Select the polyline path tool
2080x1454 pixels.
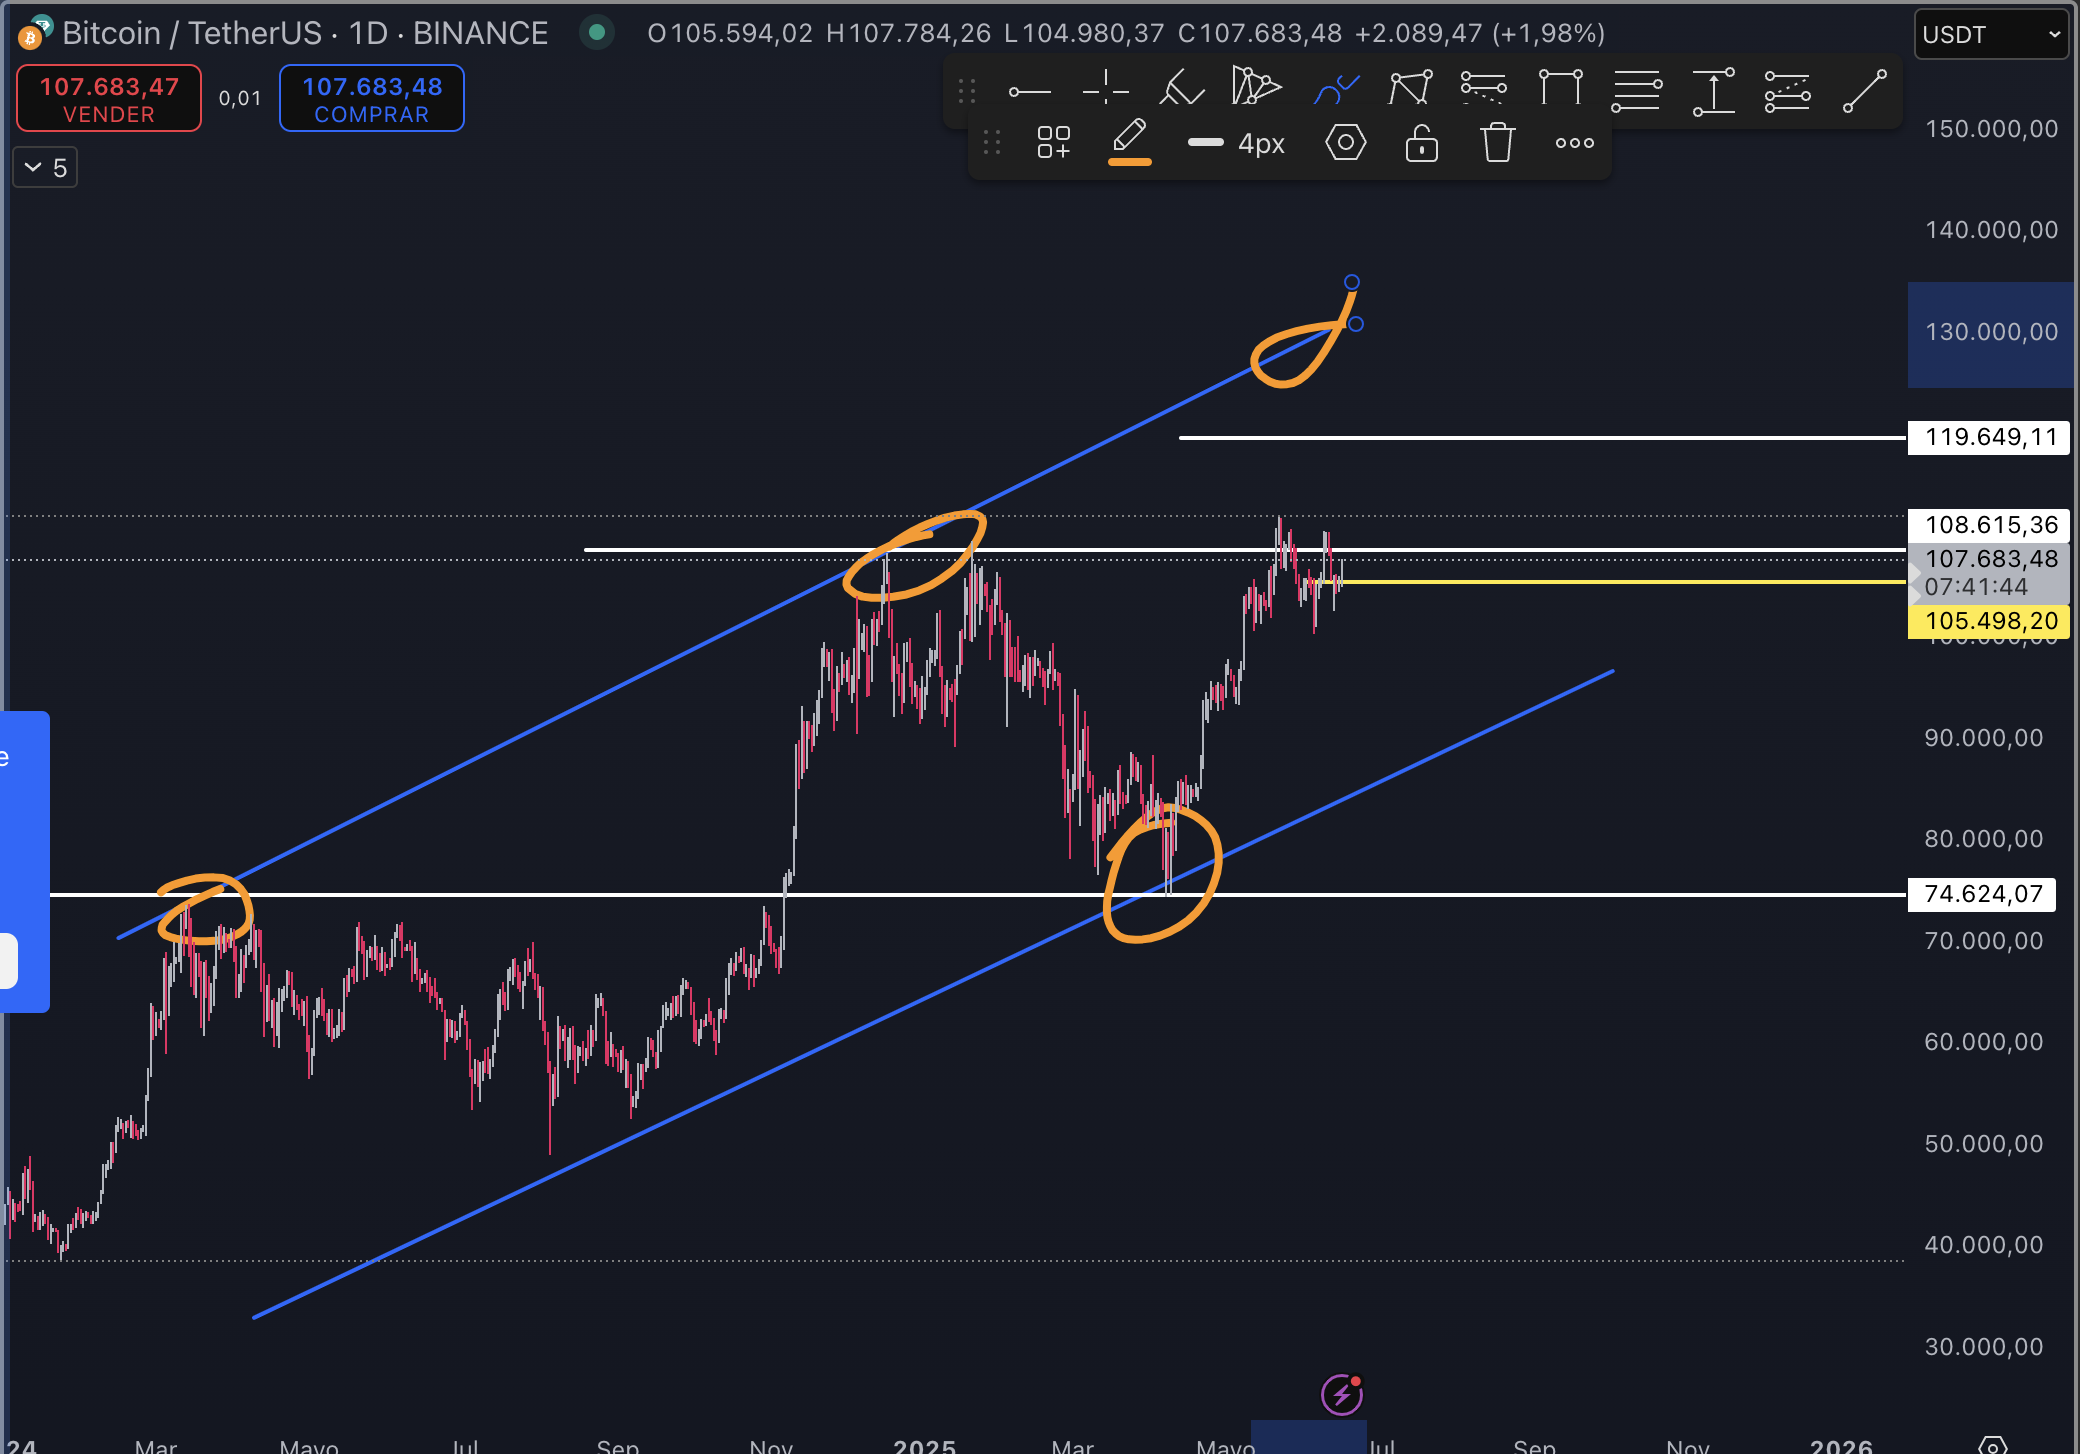coord(1410,88)
